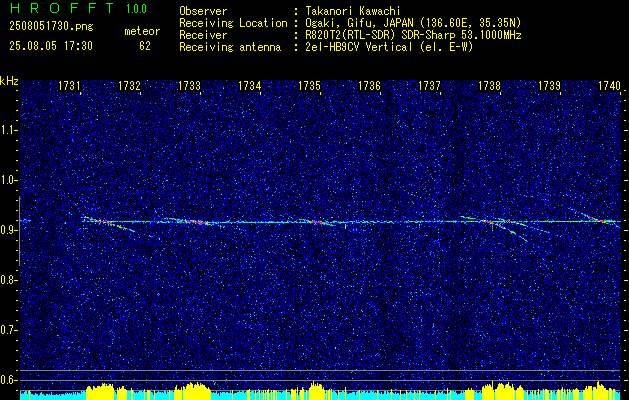
Task: Click the meteor count 62
Action: click(145, 46)
